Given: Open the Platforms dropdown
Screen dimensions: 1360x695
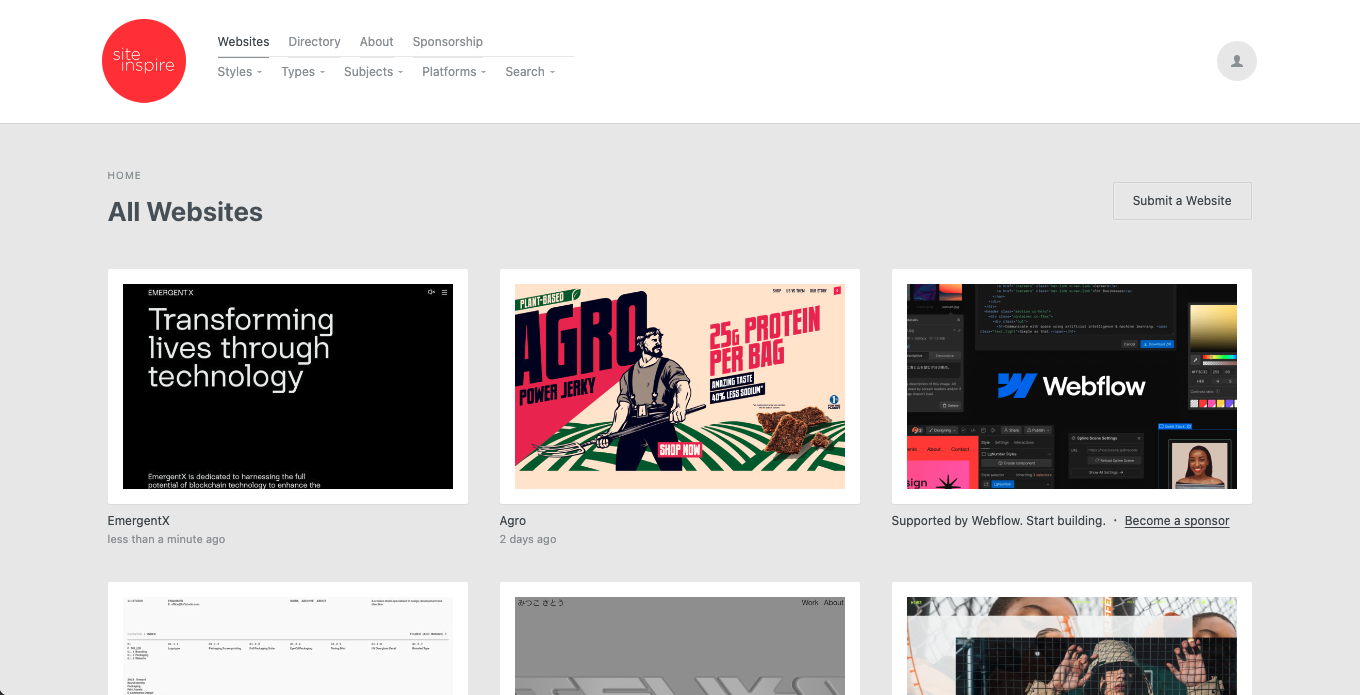Looking at the screenshot, I should pyautogui.click(x=453, y=72).
